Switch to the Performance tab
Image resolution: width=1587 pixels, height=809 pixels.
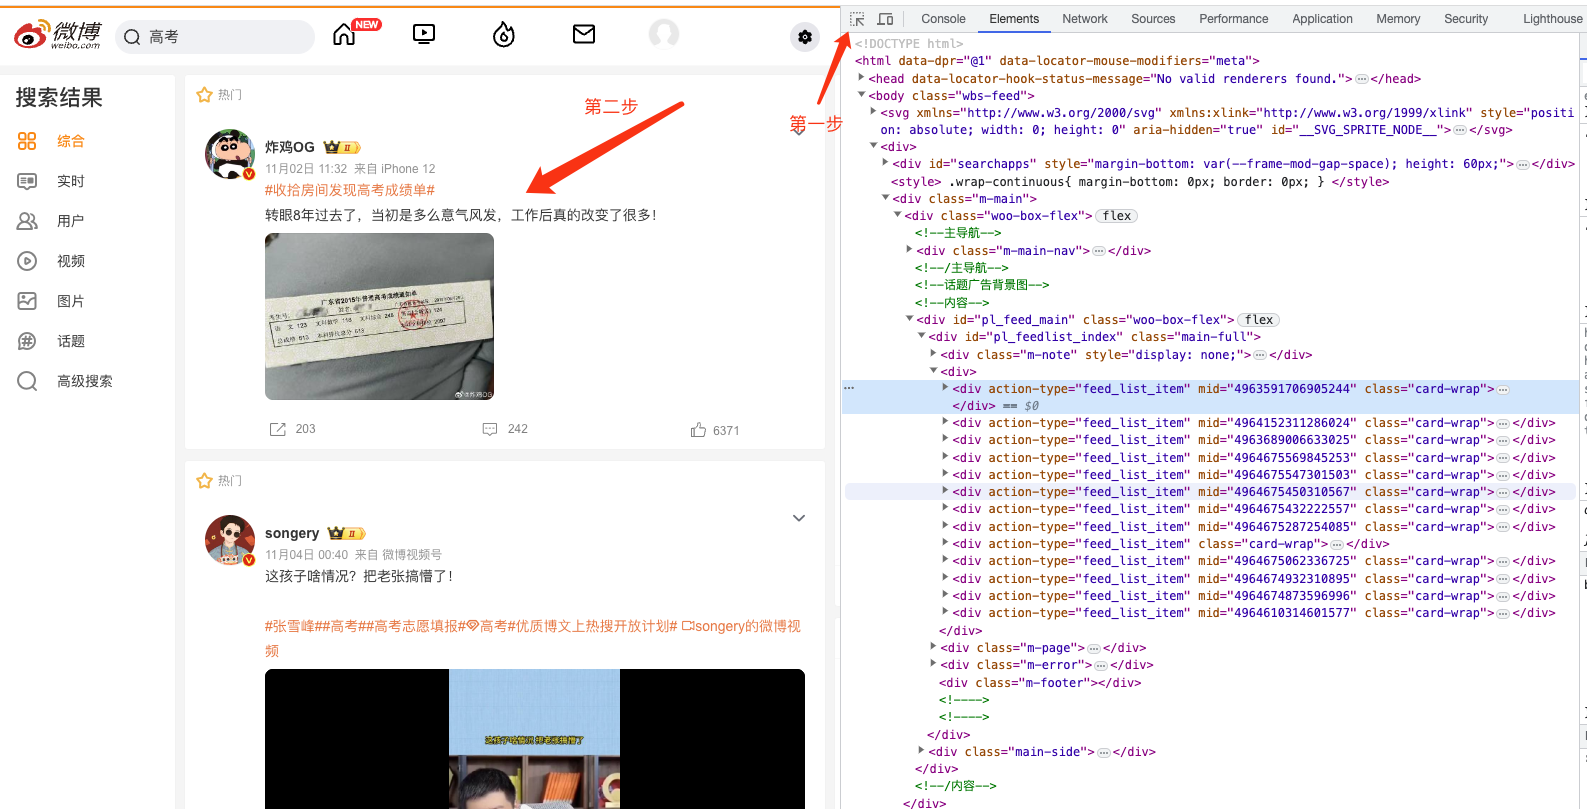1233,19
